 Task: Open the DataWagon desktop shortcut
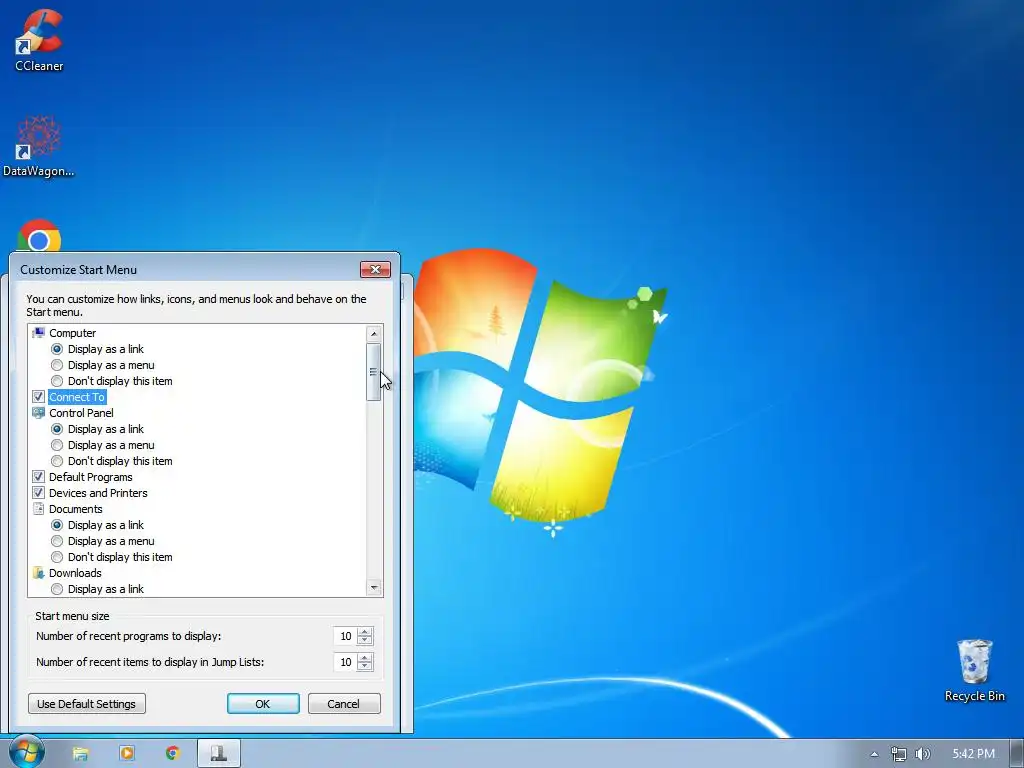point(39,146)
